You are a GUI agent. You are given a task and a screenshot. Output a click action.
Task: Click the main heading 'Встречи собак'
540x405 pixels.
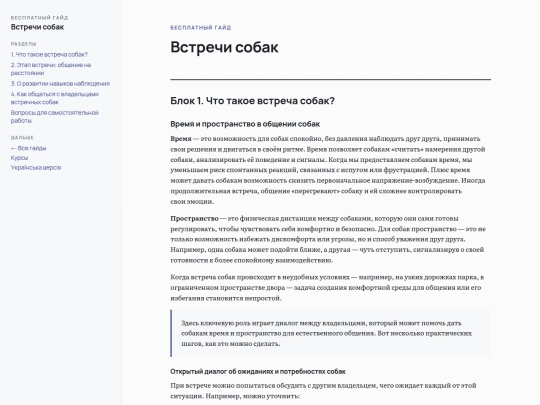pyautogui.click(x=224, y=47)
